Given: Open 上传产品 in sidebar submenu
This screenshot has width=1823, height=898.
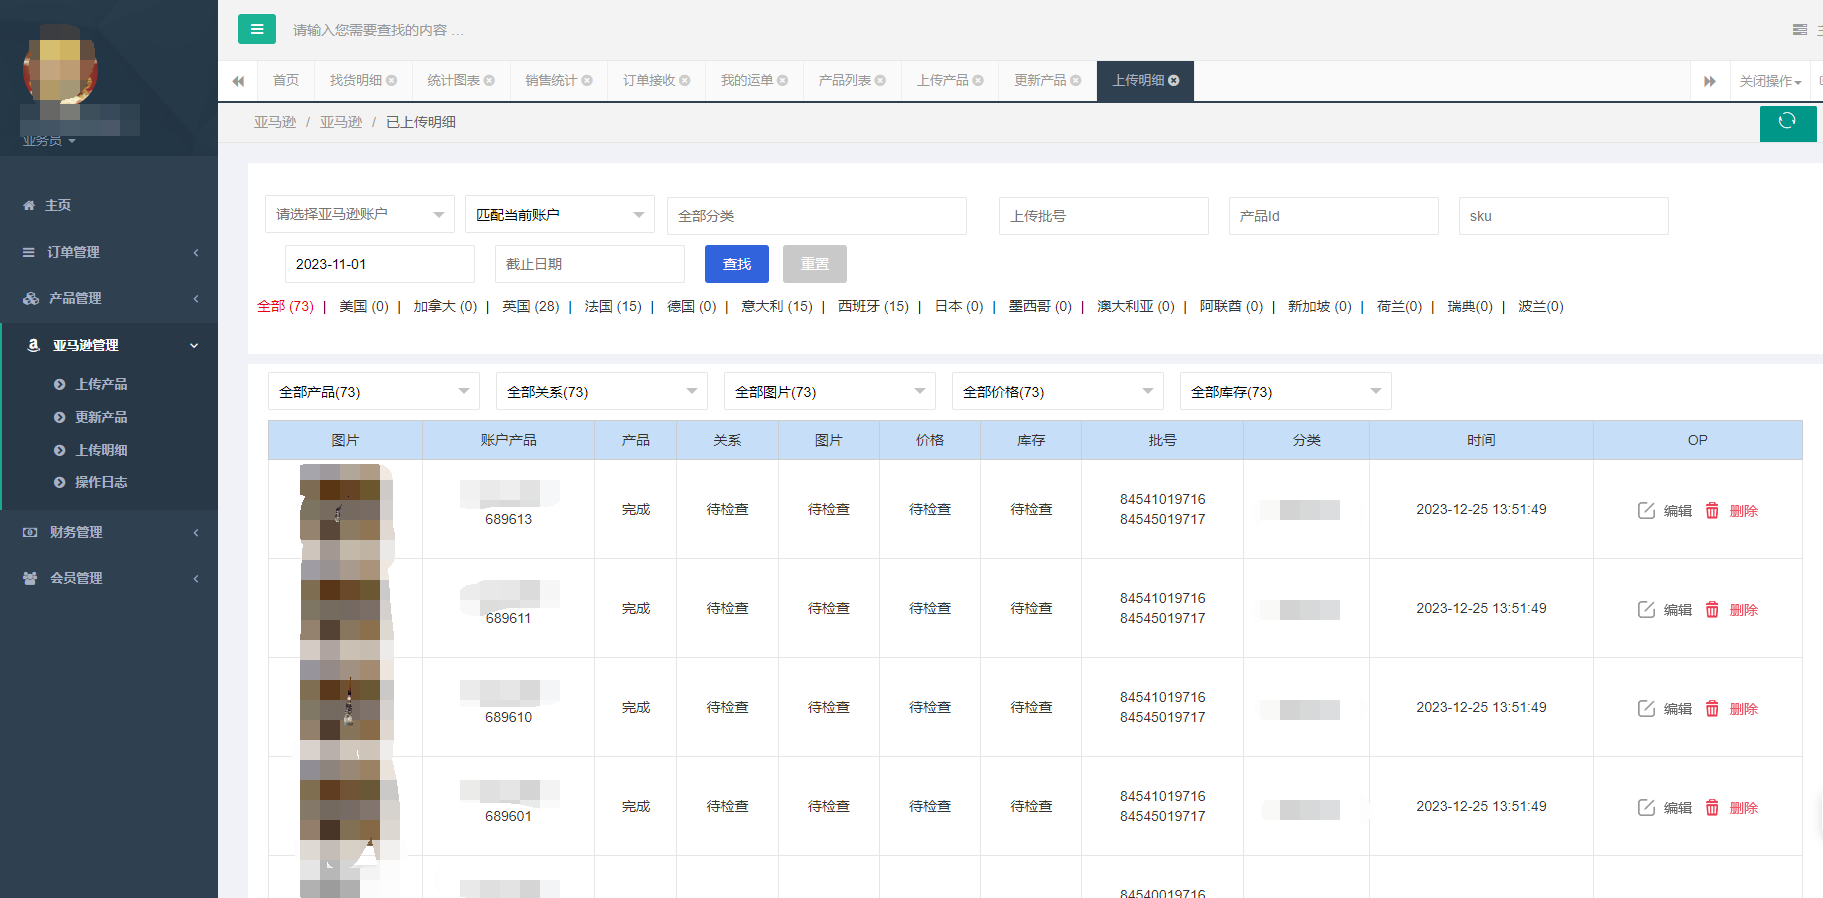Looking at the screenshot, I should pyautogui.click(x=101, y=384).
